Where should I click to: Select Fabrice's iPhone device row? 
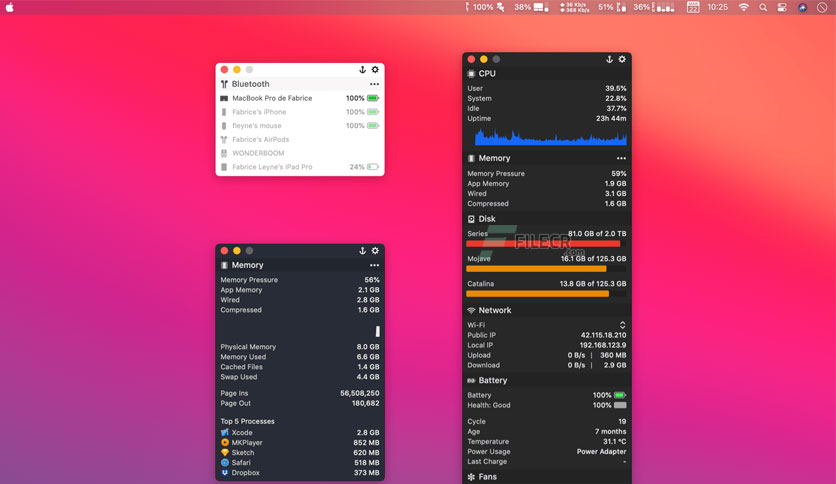pyautogui.click(x=300, y=112)
